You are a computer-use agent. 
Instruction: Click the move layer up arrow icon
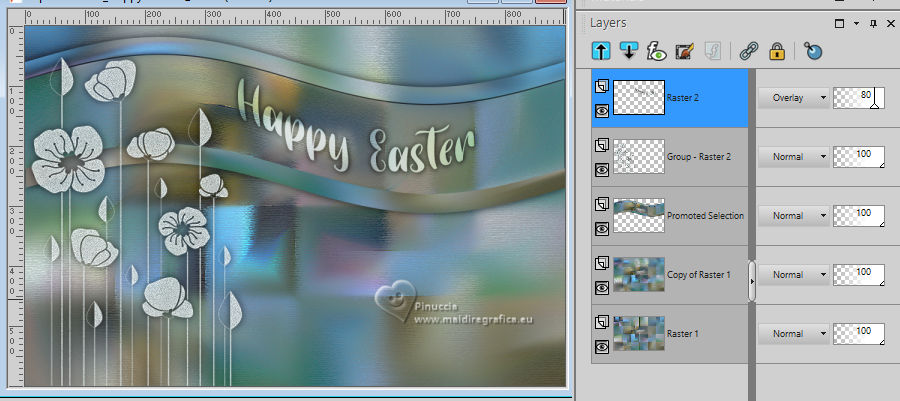coord(602,50)
